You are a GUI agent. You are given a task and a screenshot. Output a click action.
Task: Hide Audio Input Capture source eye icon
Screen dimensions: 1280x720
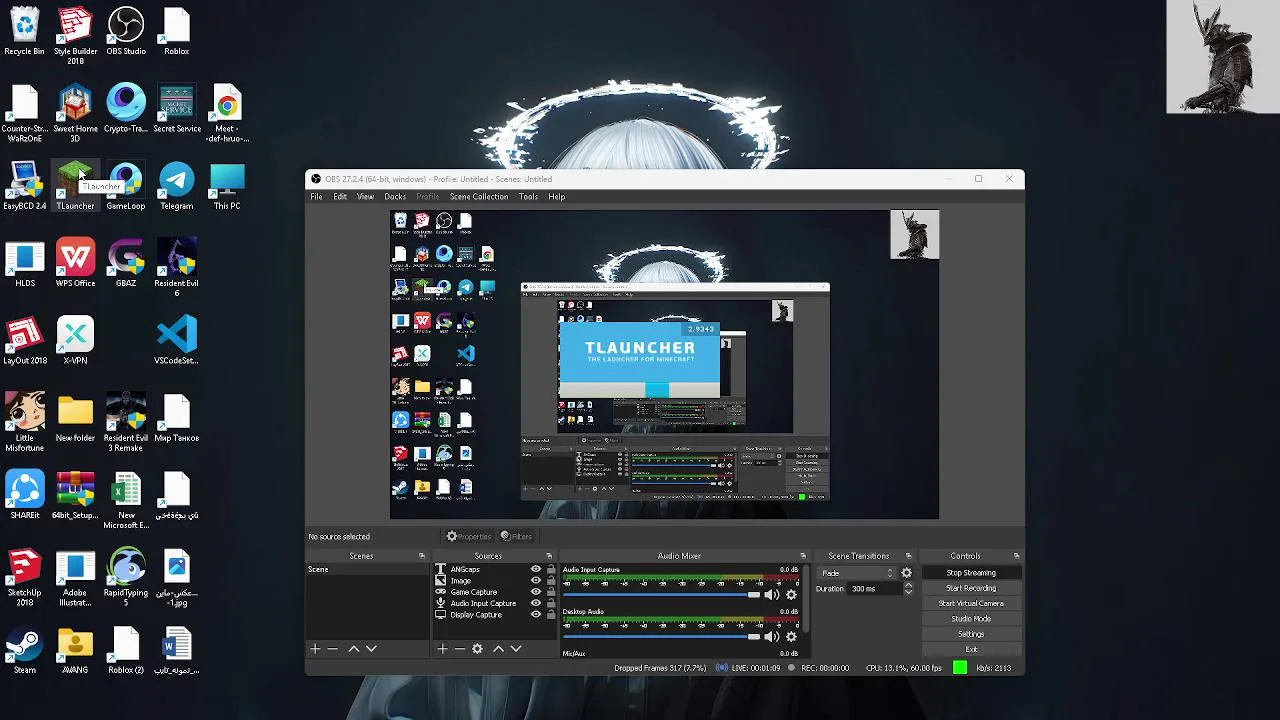point(535,604)
